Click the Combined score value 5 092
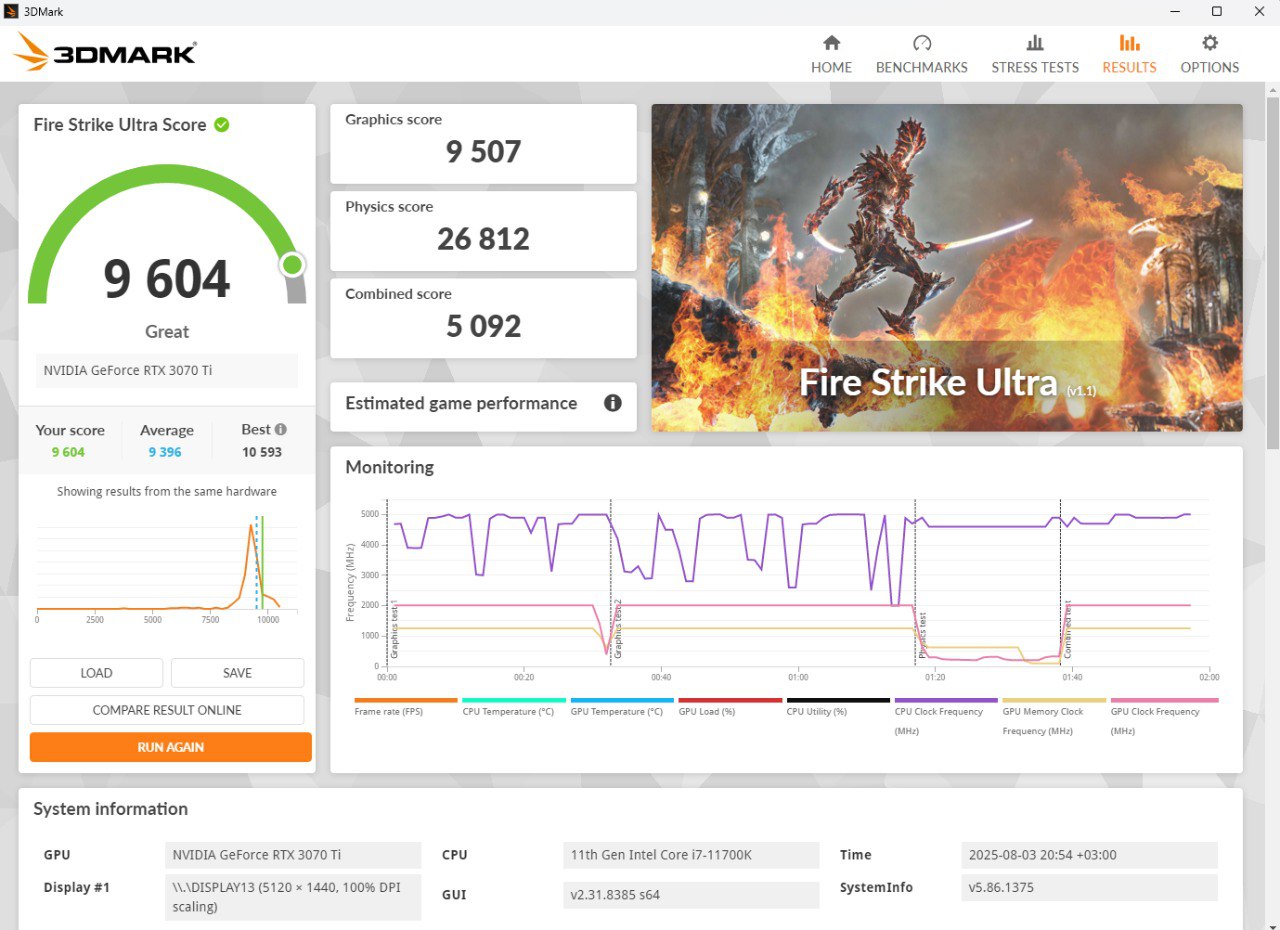 (484, 326)
